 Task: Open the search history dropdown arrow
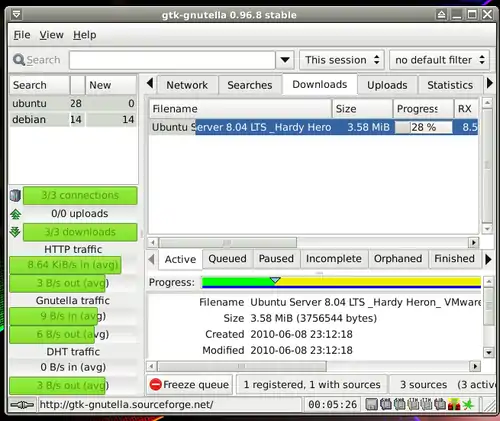coord(285,60)
